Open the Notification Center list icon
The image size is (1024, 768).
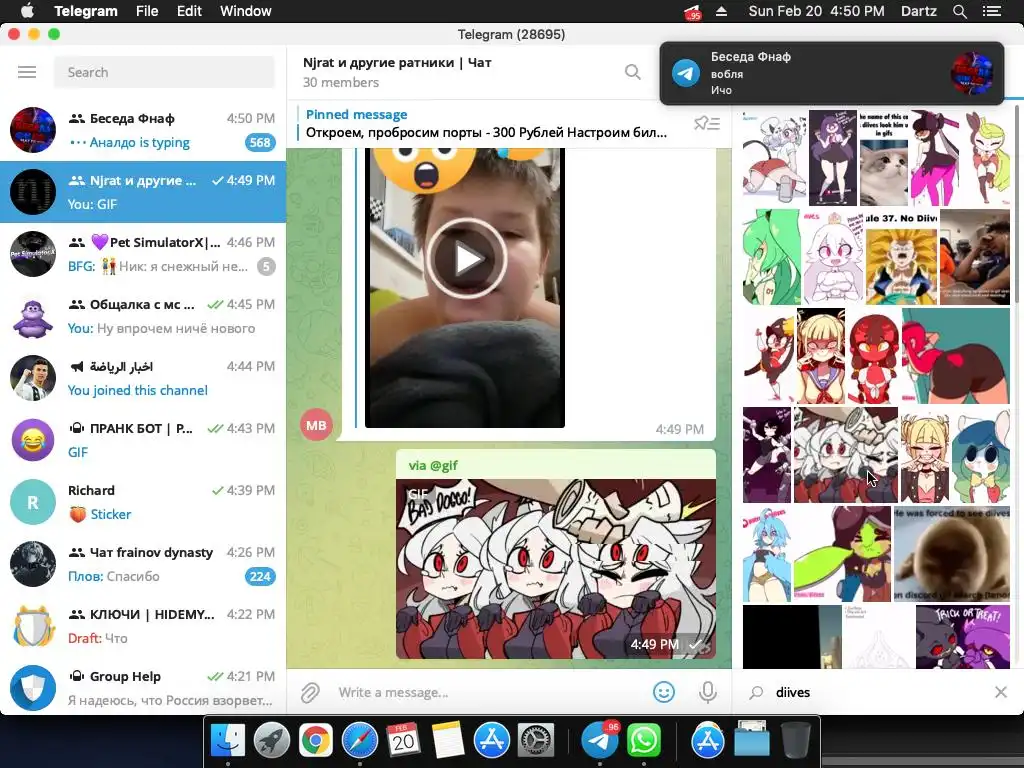pos(991,11)
